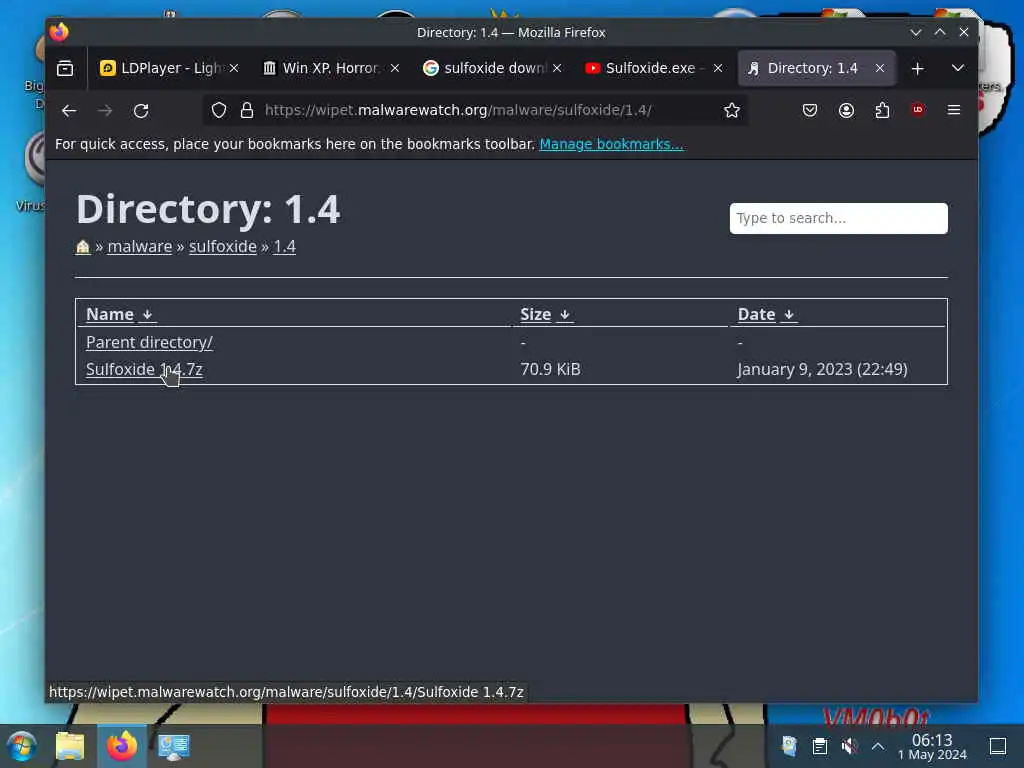The image size is (1024, 768).
Task: Save page to Pocket
Action: (x=810, y=110)
